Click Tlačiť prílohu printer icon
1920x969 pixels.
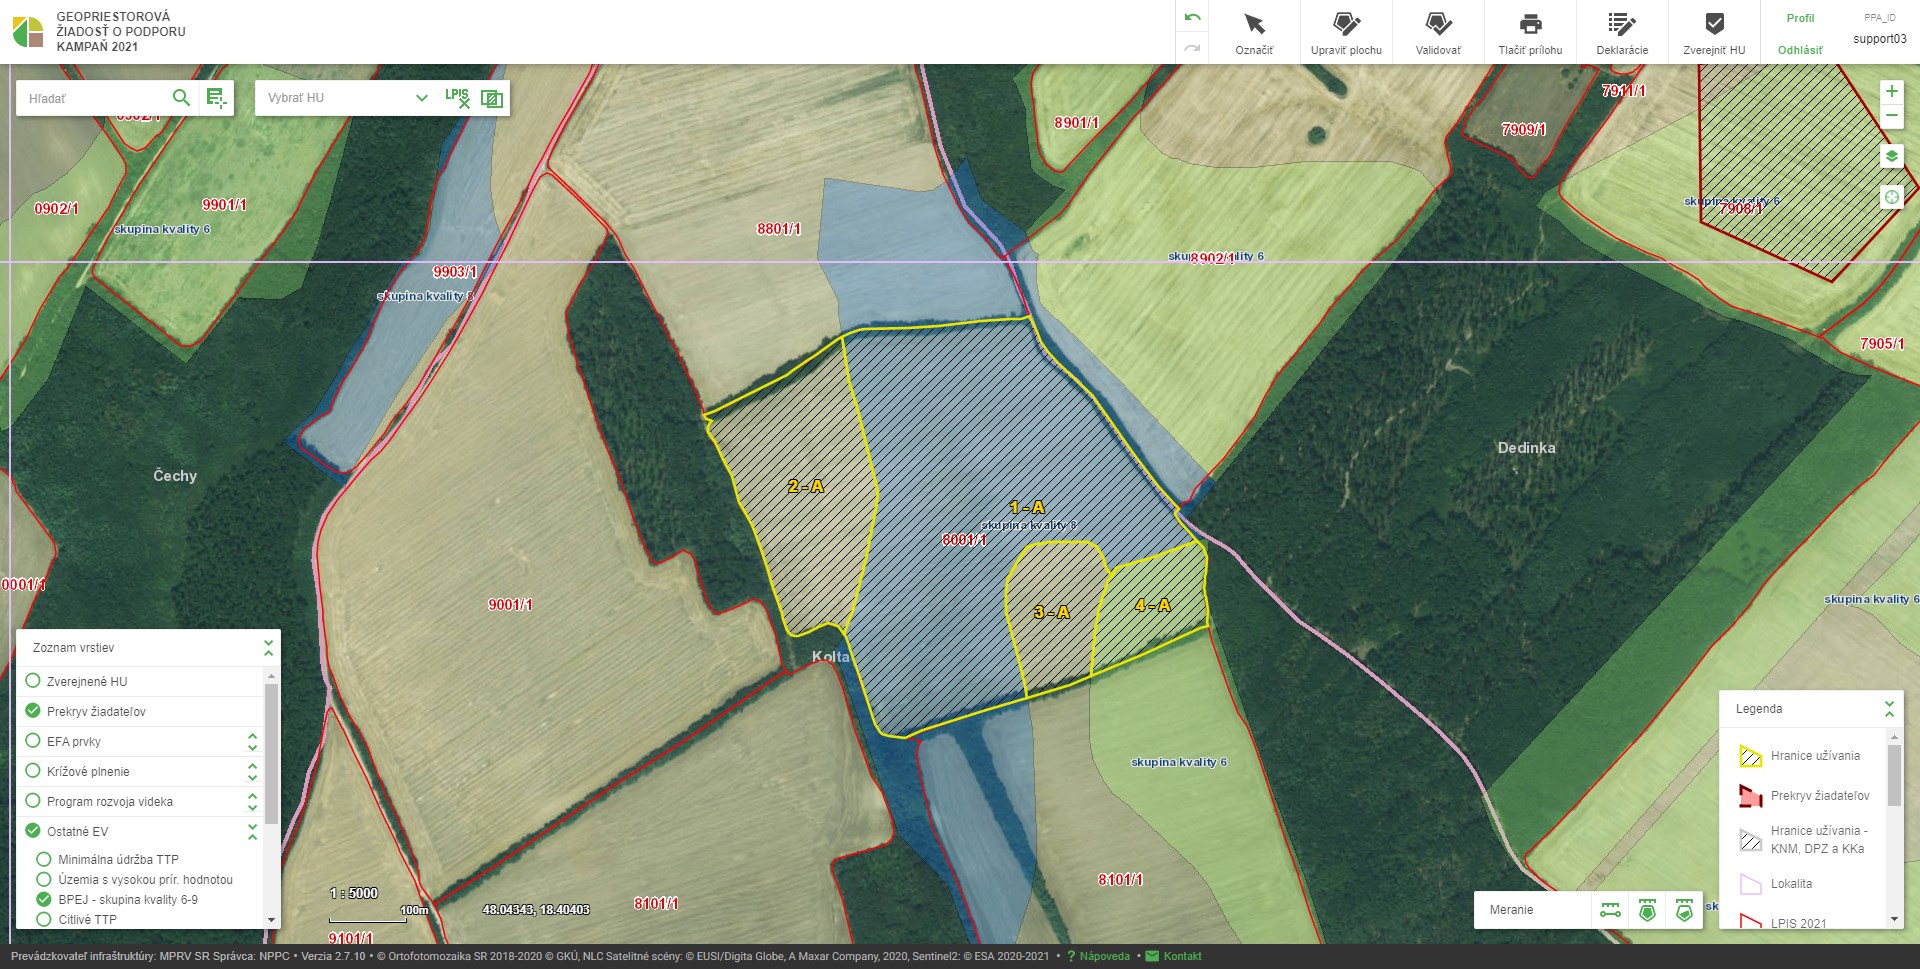point(1530,24)
